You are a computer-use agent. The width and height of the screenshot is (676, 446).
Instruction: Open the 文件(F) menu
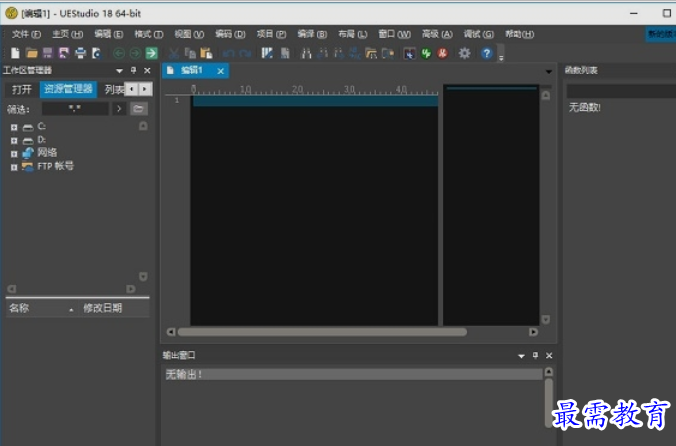tap(26, 34)
